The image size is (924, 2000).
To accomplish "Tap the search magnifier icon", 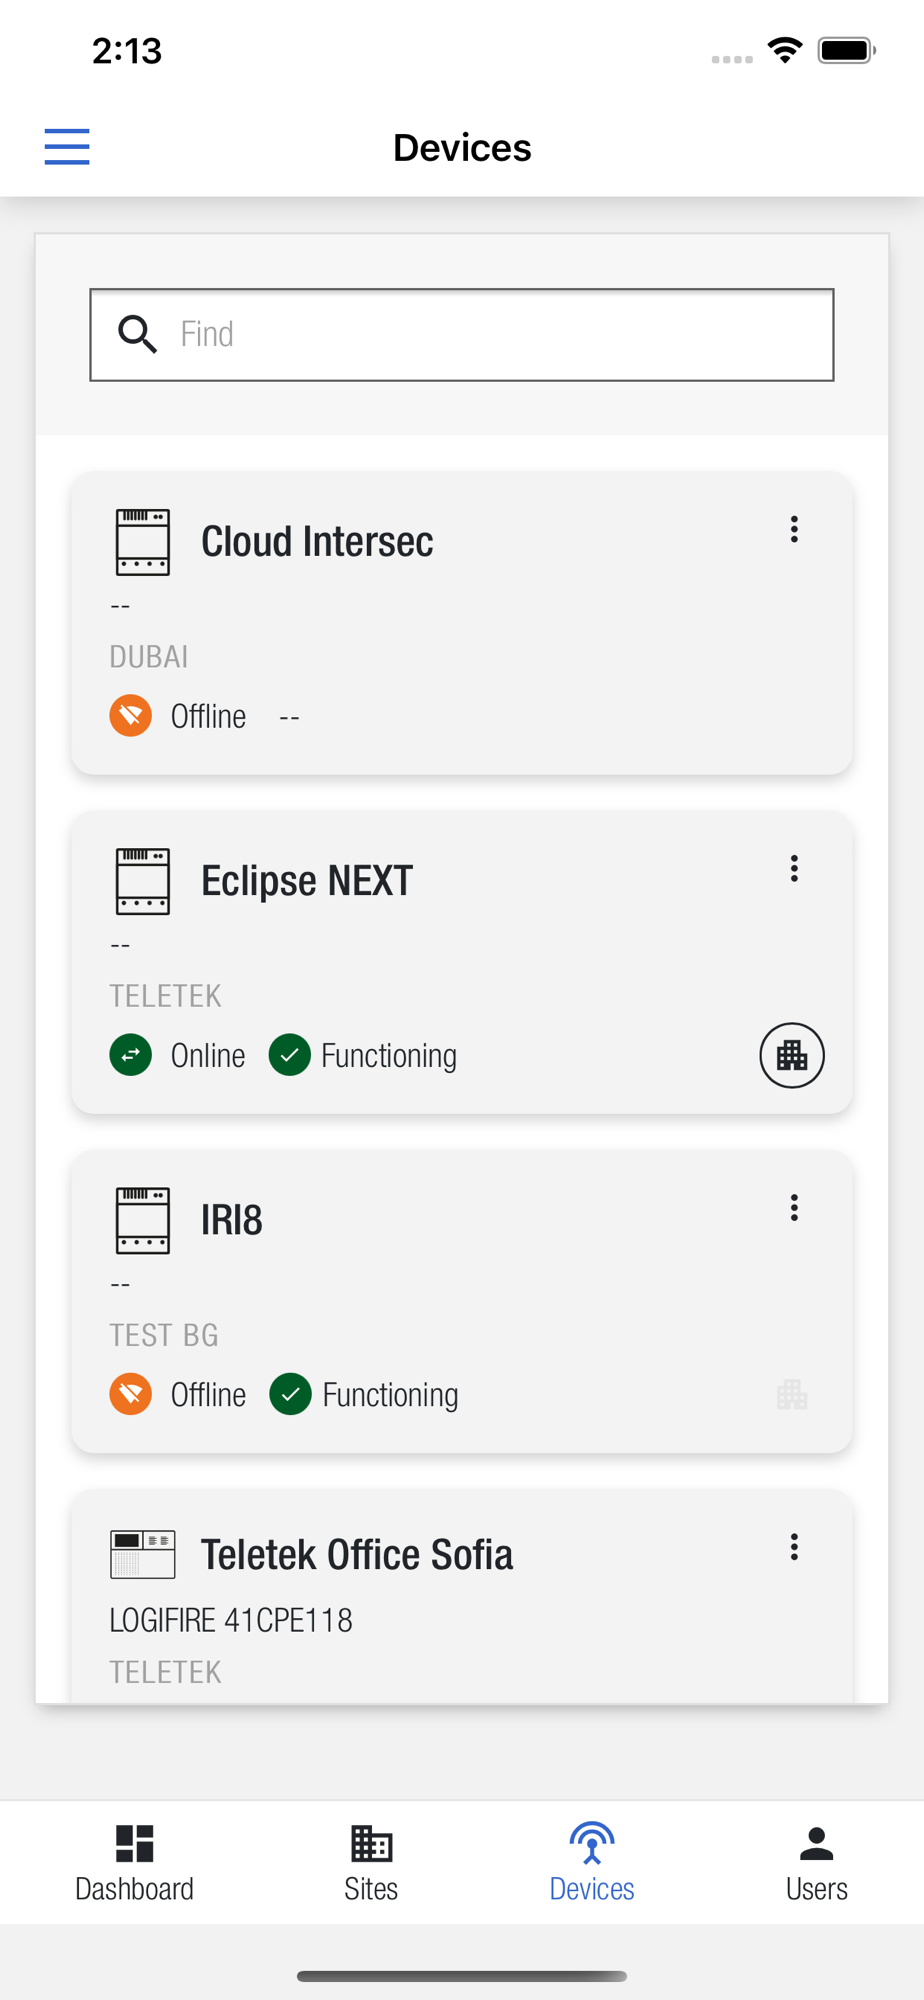I will 137,334.
